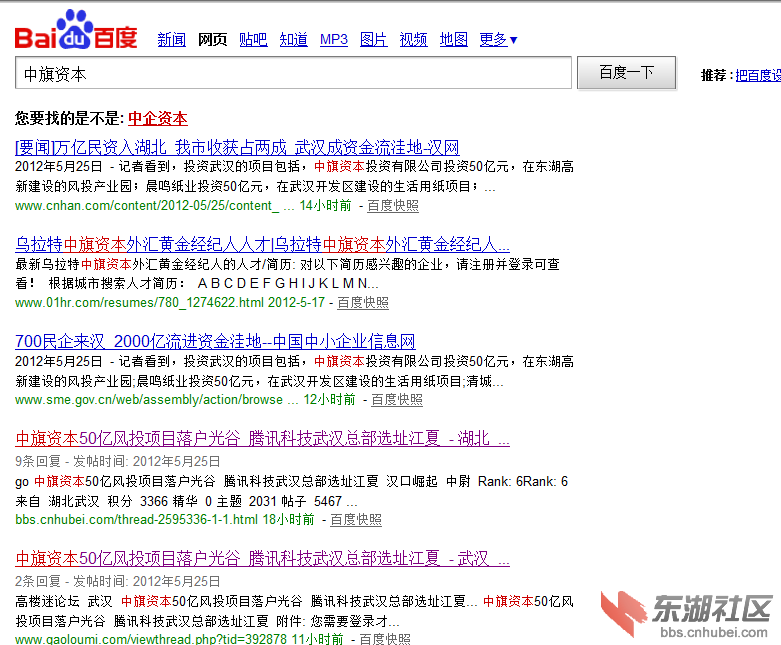Switch to the 图片 tab

374,39
